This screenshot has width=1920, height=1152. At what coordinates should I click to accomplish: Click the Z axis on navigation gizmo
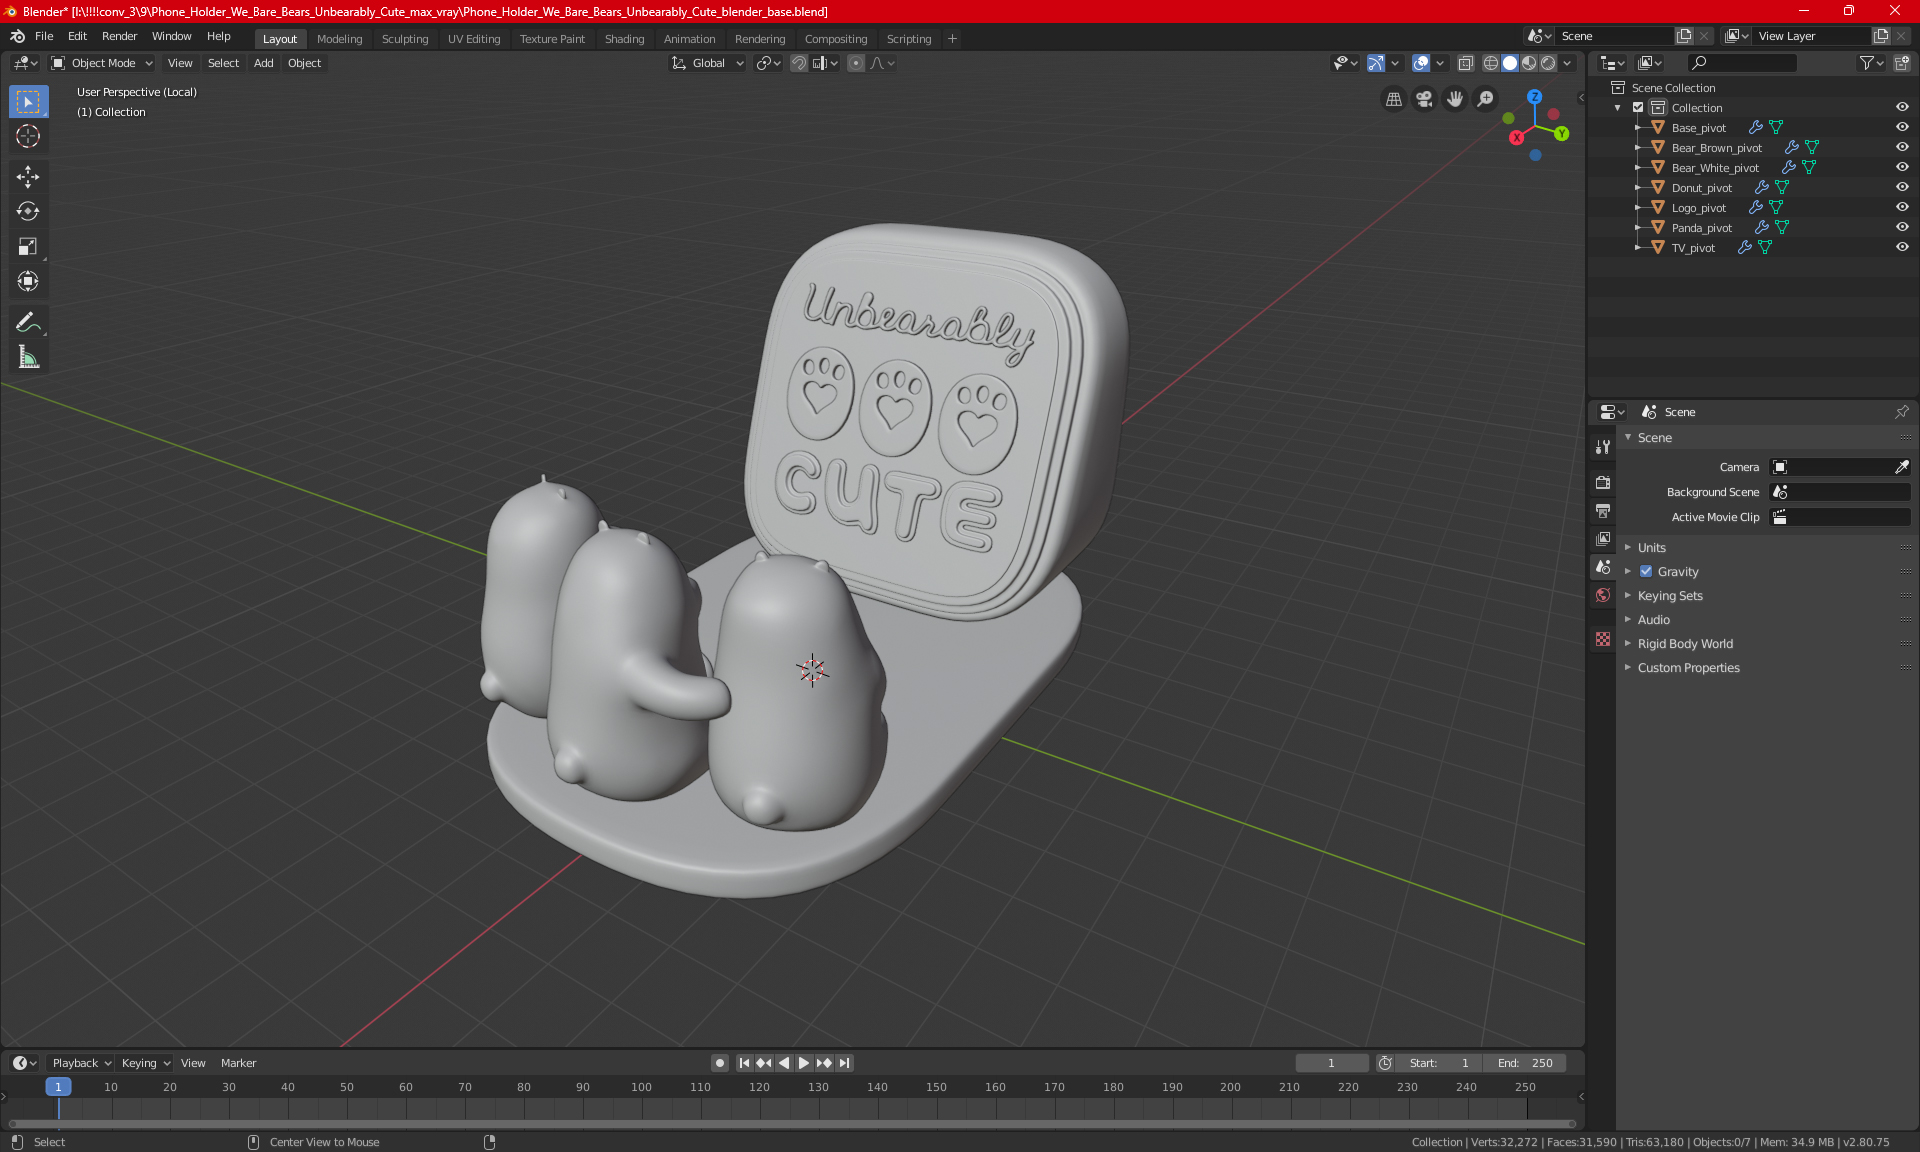pyautogui.click(x=1534, y=97)
